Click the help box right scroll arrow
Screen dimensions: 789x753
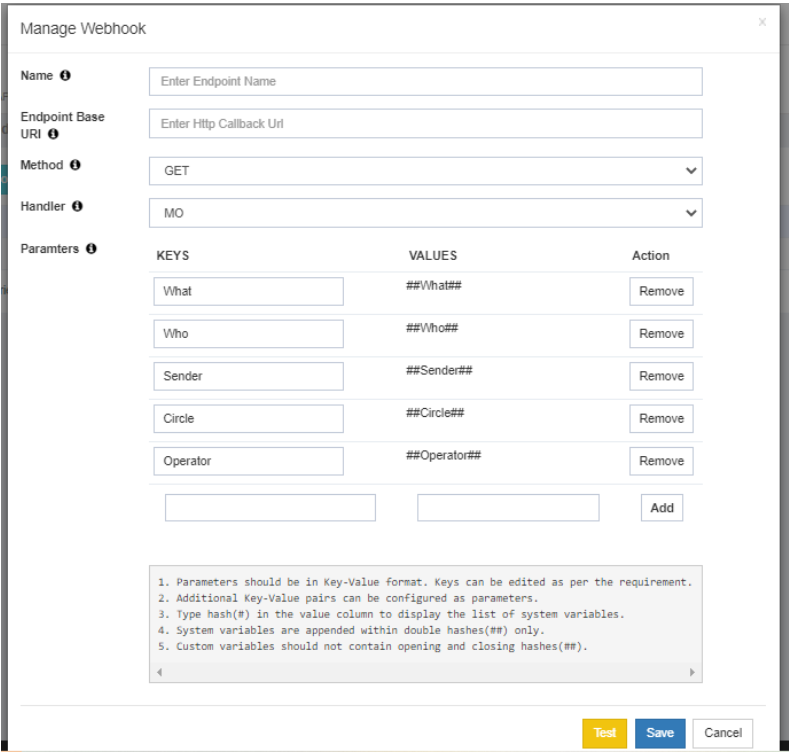[x=692, y=672]
